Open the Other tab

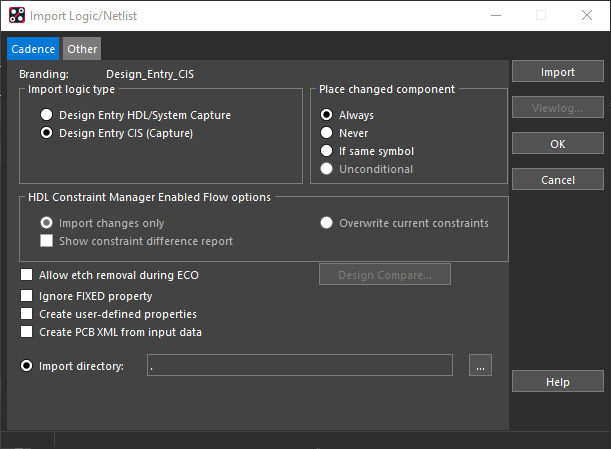pos(82,49)
